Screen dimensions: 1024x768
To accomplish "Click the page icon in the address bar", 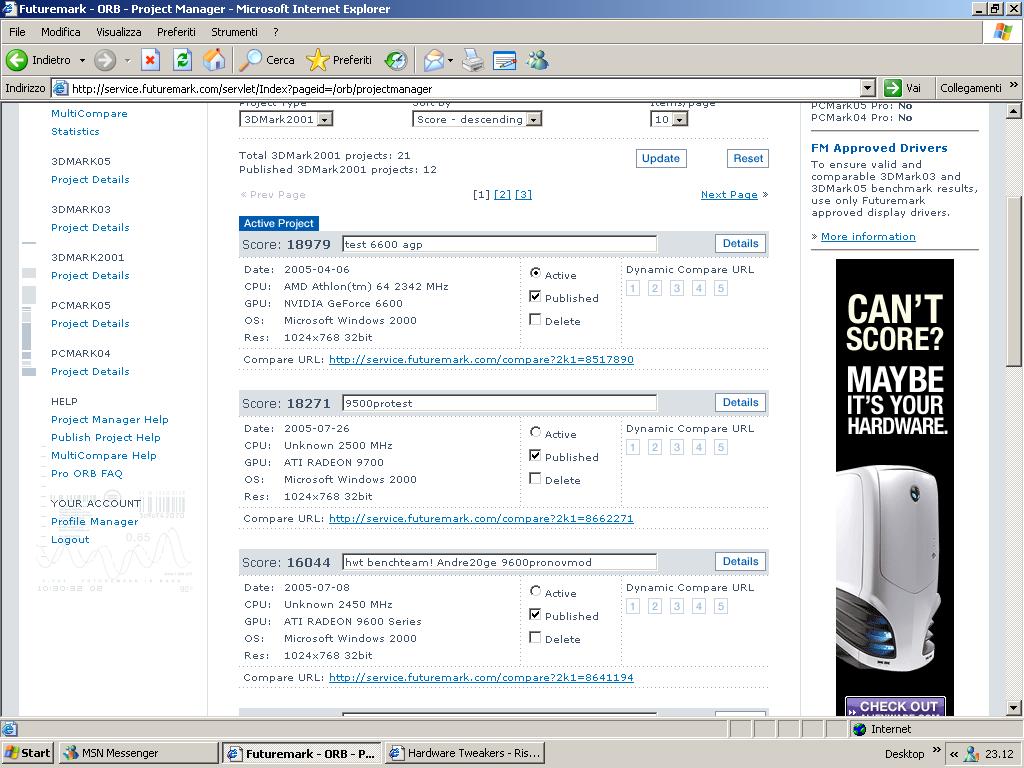I will (60, 88).
